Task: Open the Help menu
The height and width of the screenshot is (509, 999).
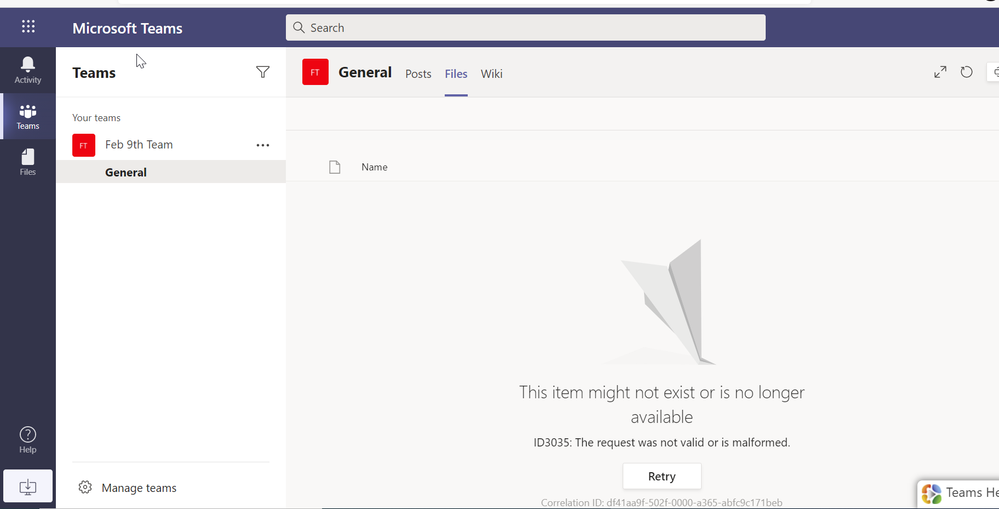Action: 27,440
